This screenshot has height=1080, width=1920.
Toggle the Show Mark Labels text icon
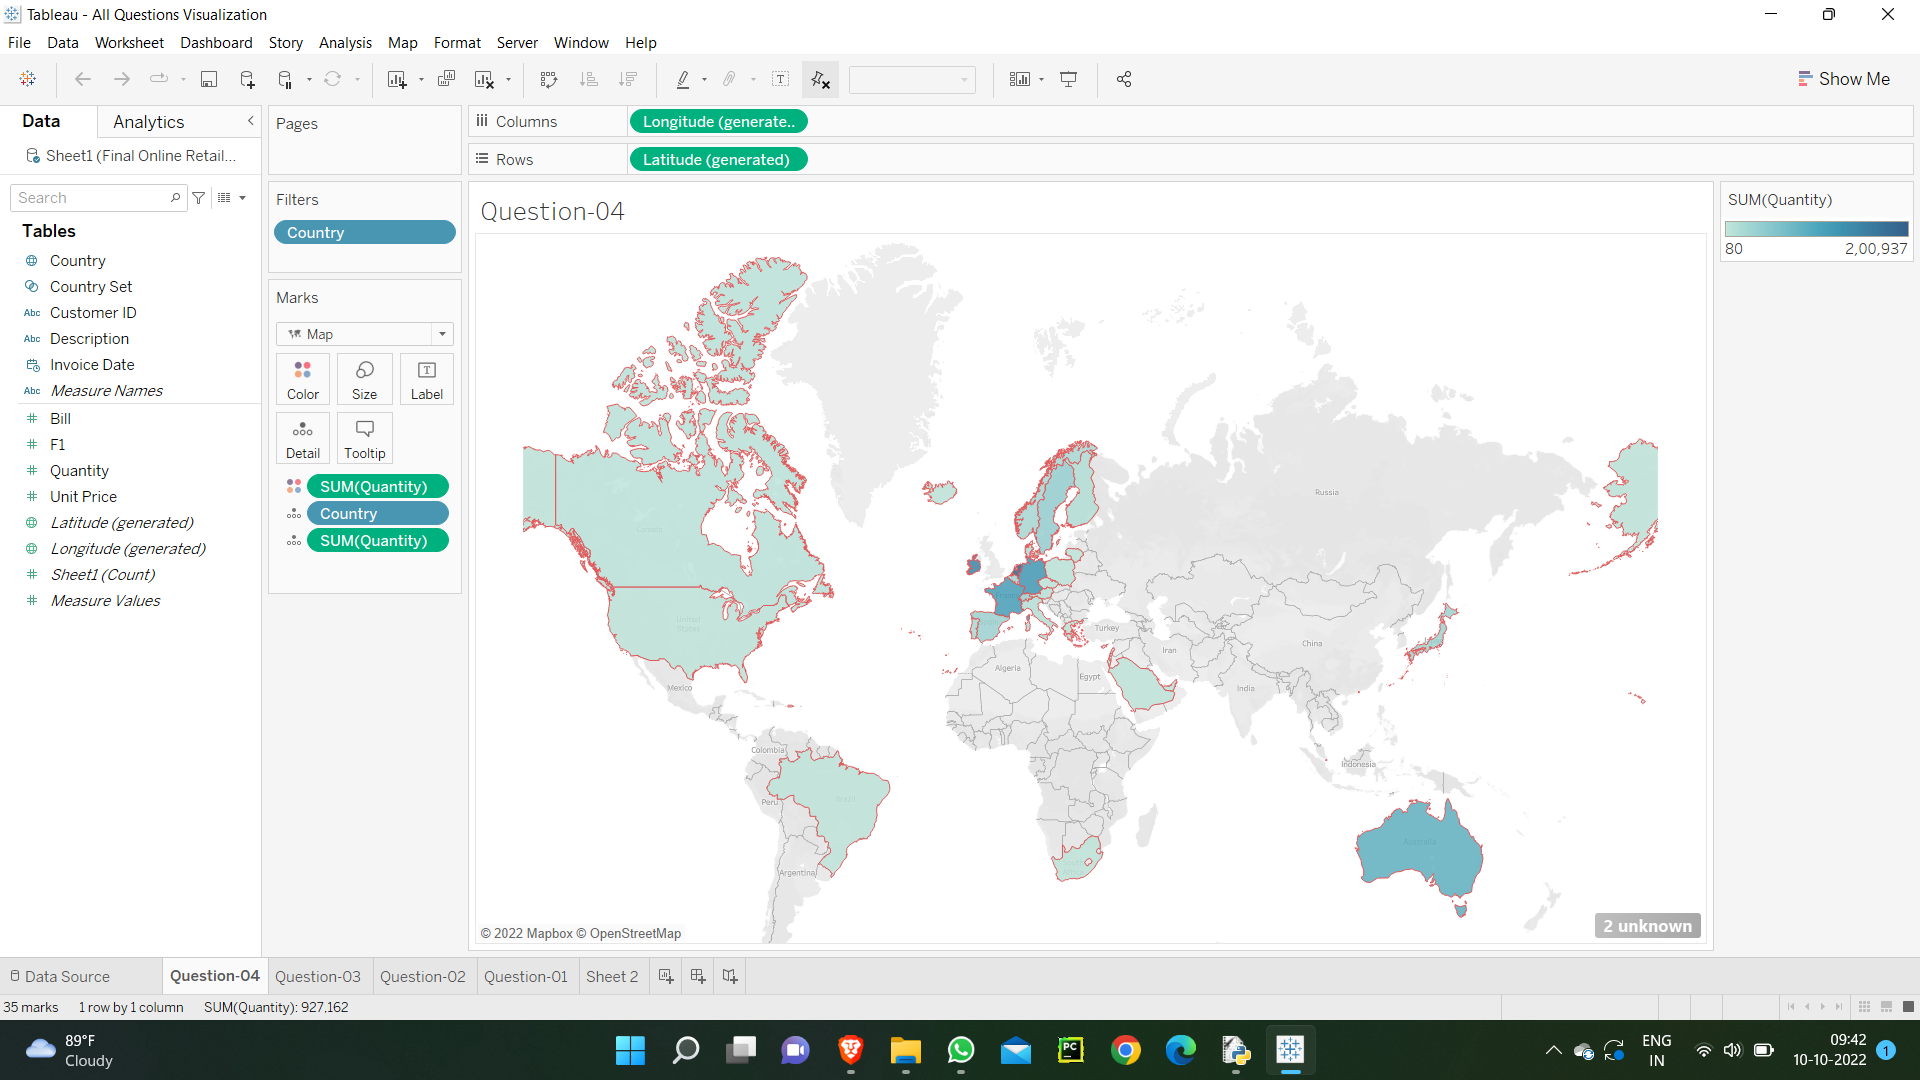pos(781,79)
